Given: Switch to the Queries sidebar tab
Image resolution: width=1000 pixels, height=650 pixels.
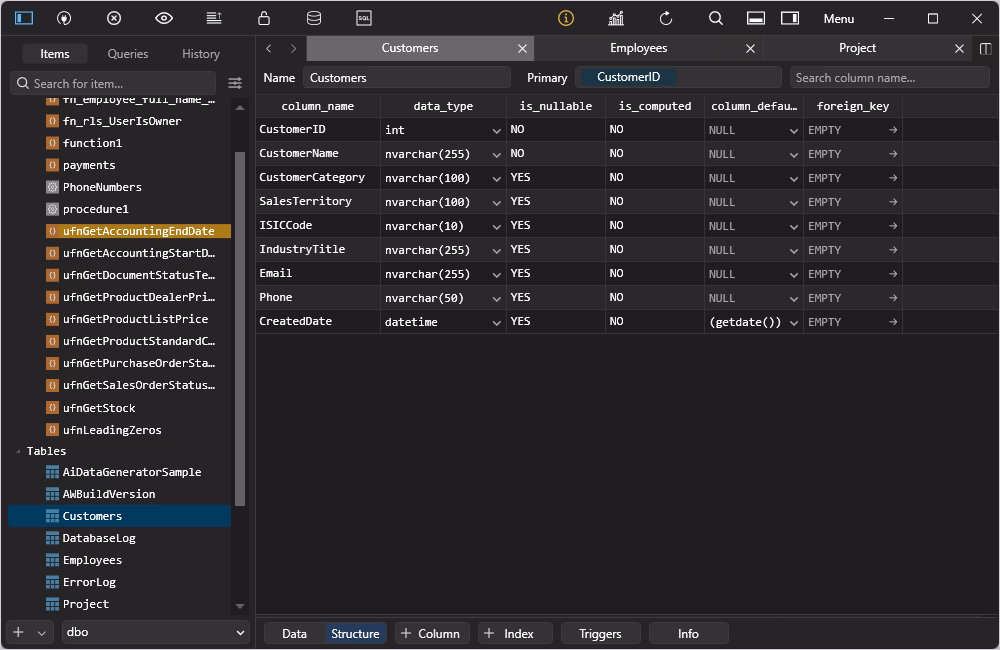Looking at the screenshot, I should 128,54.
